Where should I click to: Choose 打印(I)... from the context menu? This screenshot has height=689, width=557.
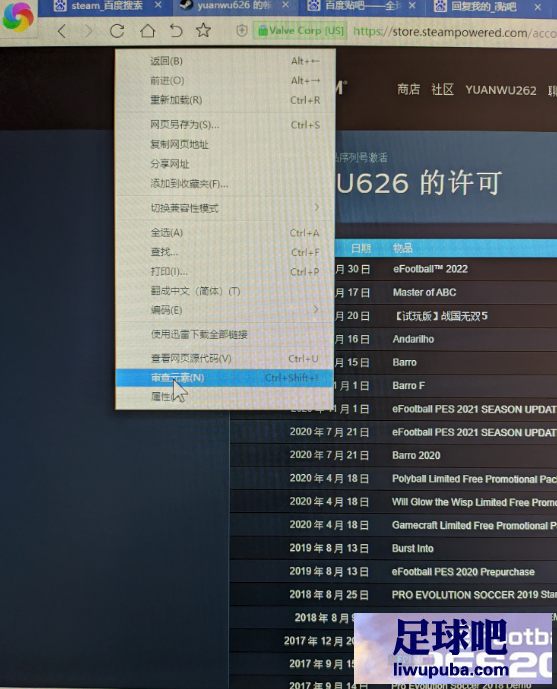tap(224, 271)
